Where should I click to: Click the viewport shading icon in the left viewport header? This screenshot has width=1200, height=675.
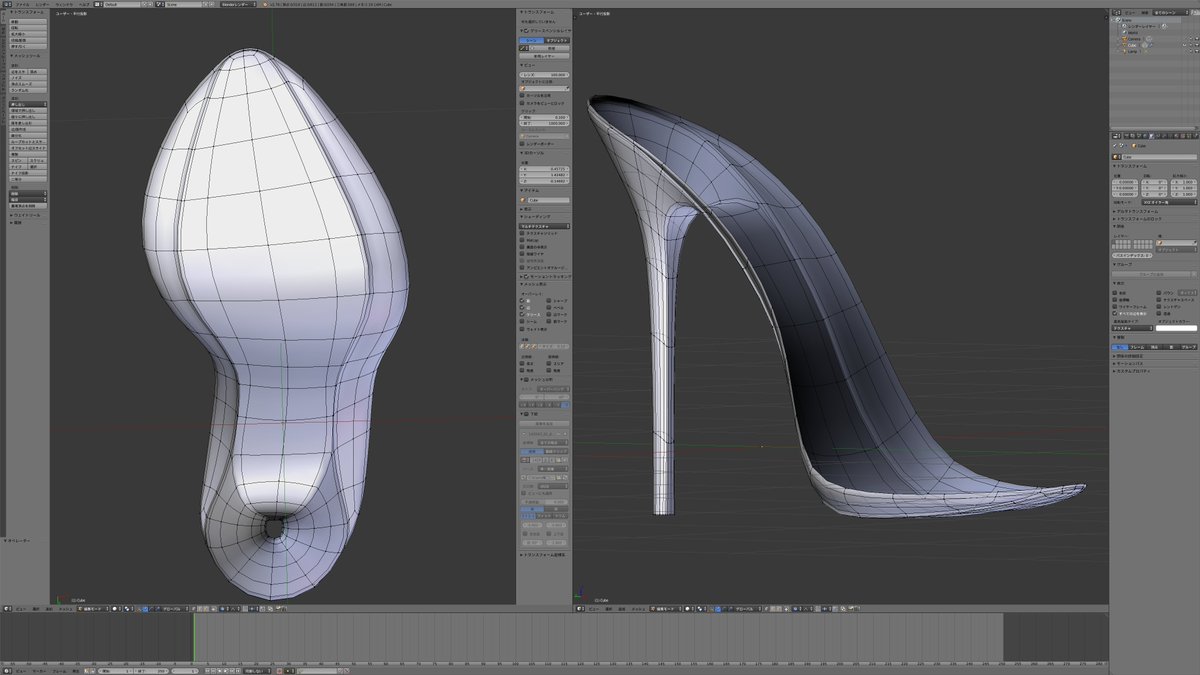pyautogui.click(x=117, y=608)
